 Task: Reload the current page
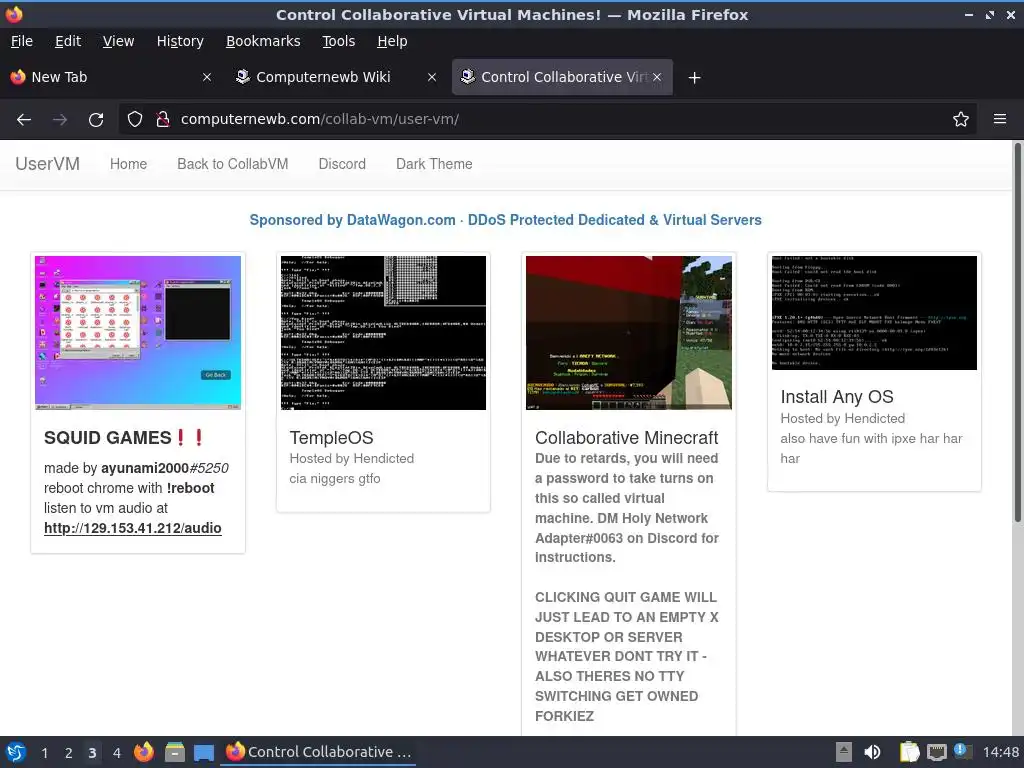(x=96, y=120)
